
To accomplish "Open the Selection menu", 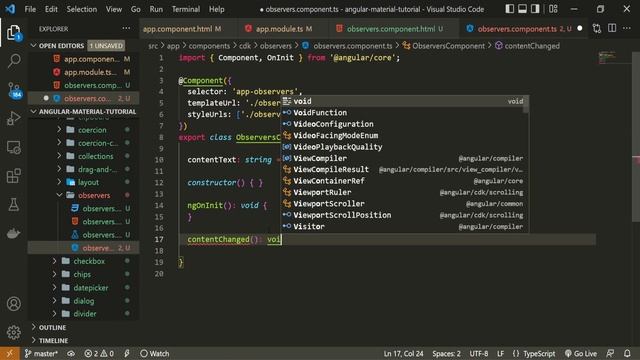I will tap(82, 9).
